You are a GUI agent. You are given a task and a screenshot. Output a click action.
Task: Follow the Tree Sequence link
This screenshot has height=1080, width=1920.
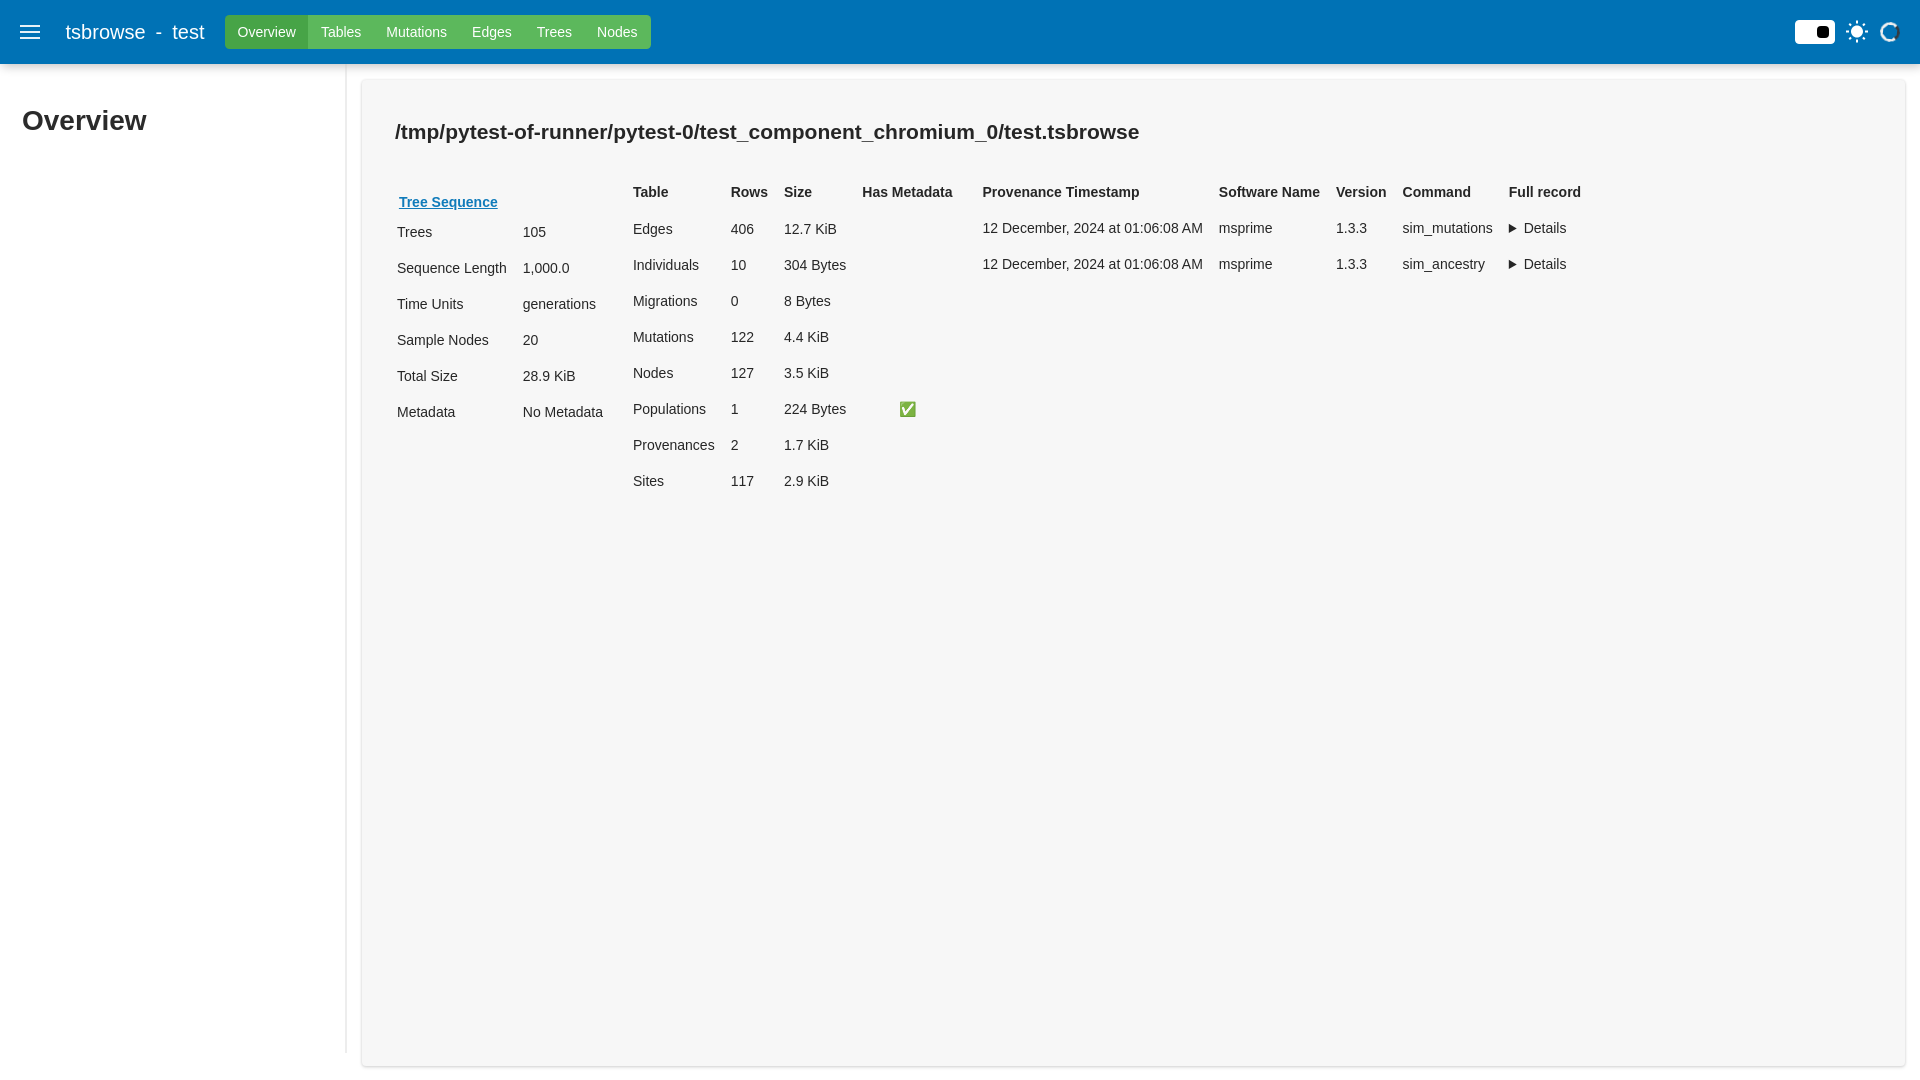448,202
